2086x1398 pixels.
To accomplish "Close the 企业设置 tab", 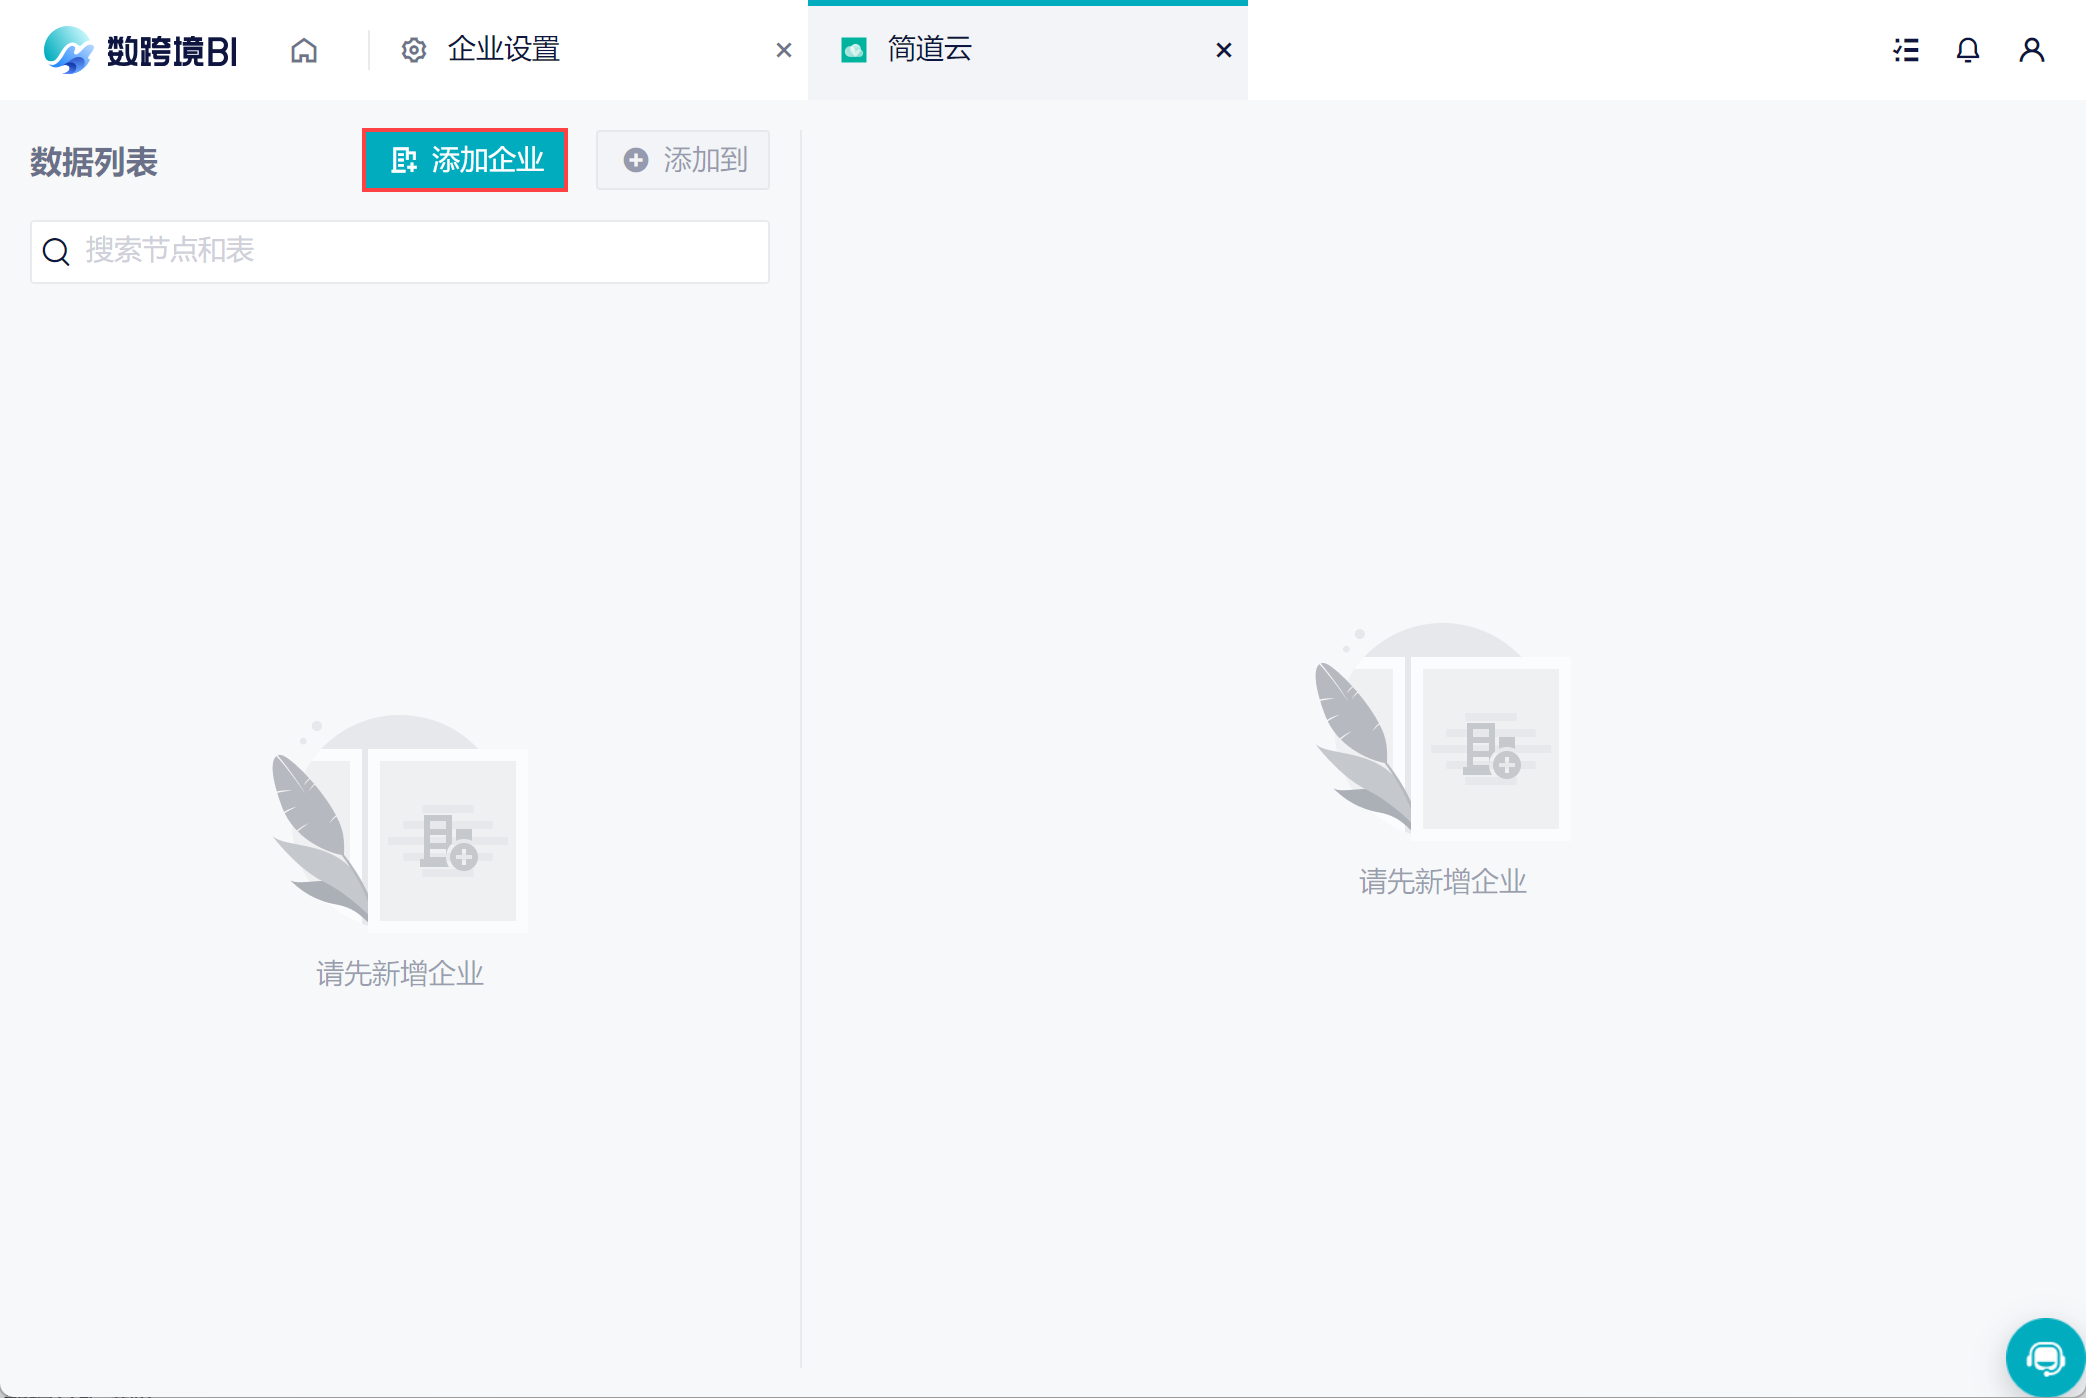I will 784,50.
